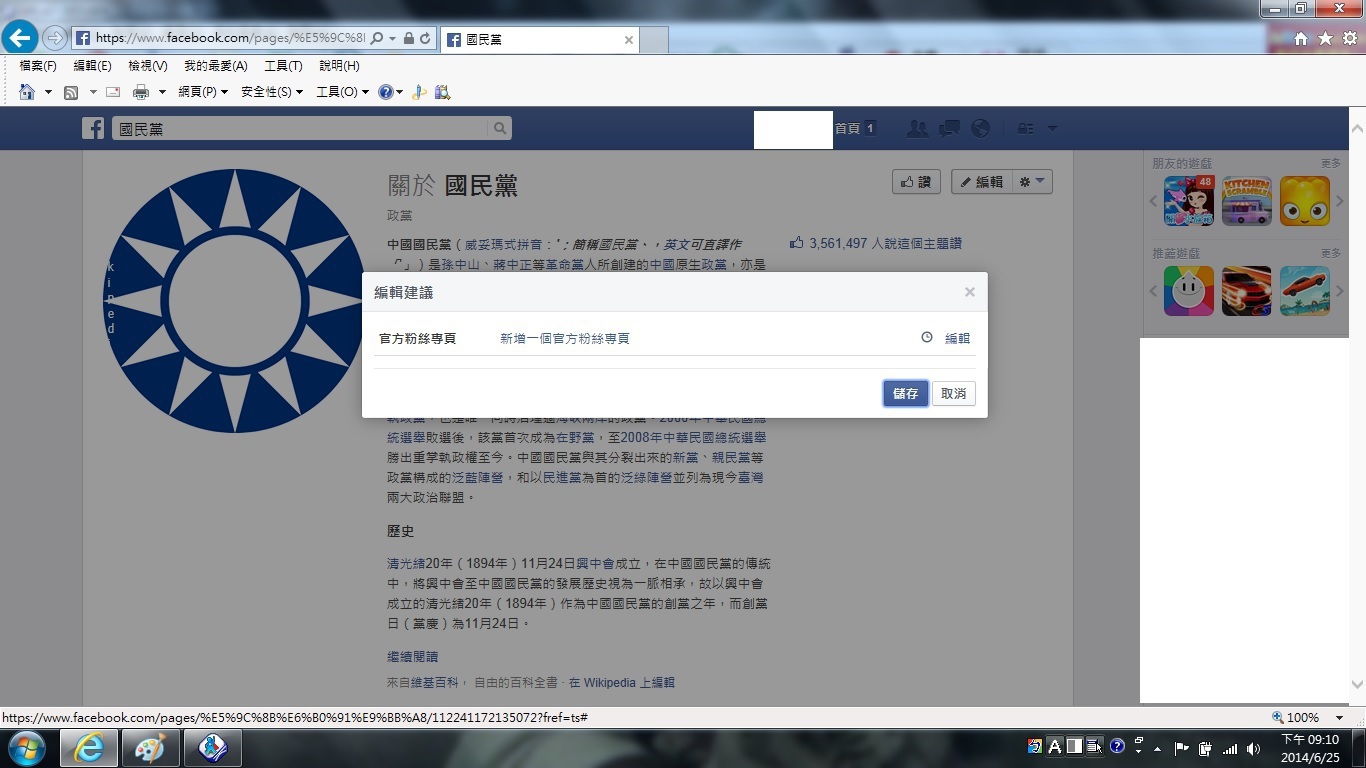Open Facebook friend requests icon
This screenshot has width=1366, height=768.
click(917, 128)
